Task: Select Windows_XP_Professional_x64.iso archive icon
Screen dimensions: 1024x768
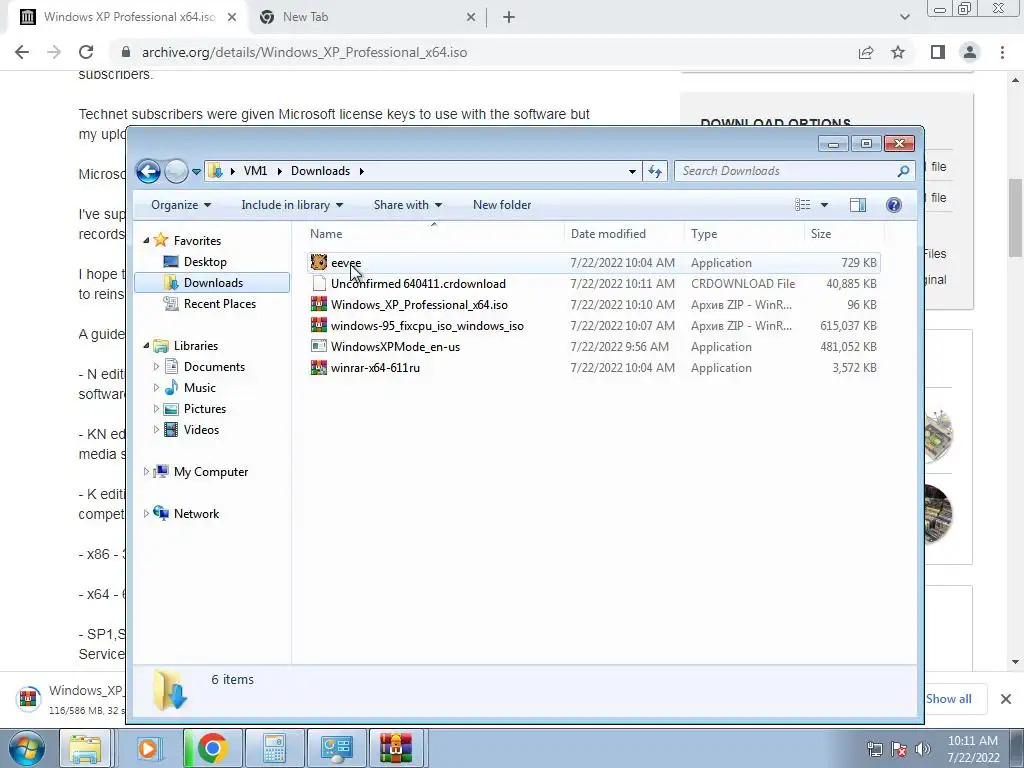Action: point(319,304)
